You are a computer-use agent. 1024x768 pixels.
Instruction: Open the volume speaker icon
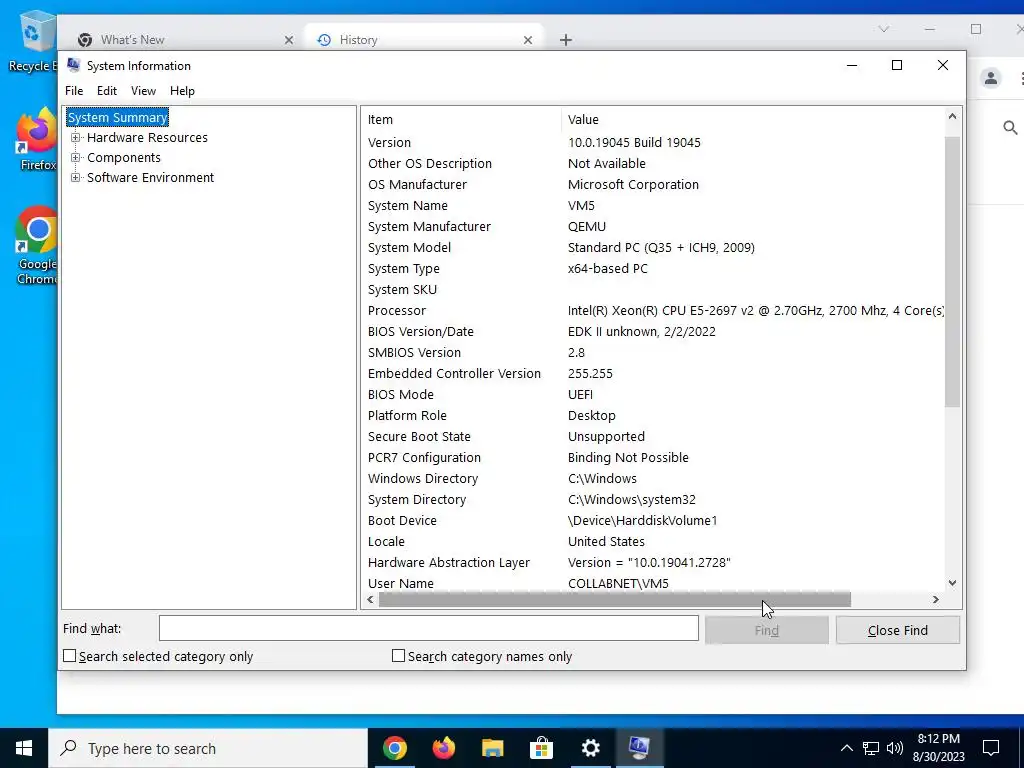click(895, 748)
